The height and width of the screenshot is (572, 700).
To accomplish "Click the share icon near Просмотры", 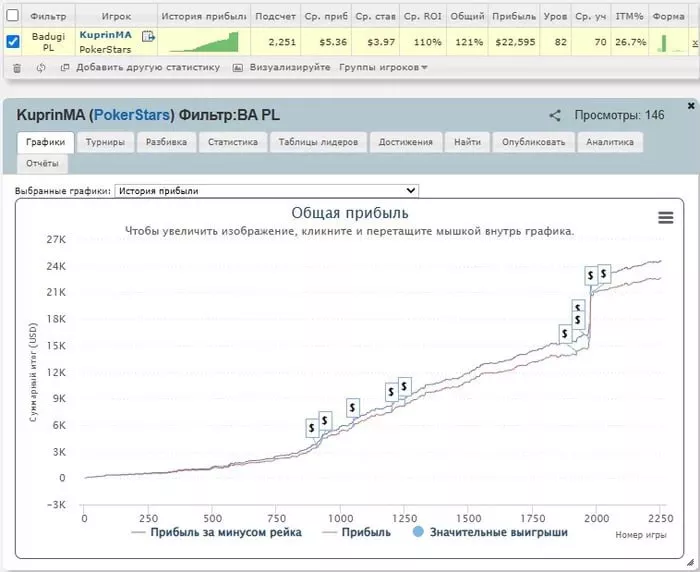I will [554, 116].
